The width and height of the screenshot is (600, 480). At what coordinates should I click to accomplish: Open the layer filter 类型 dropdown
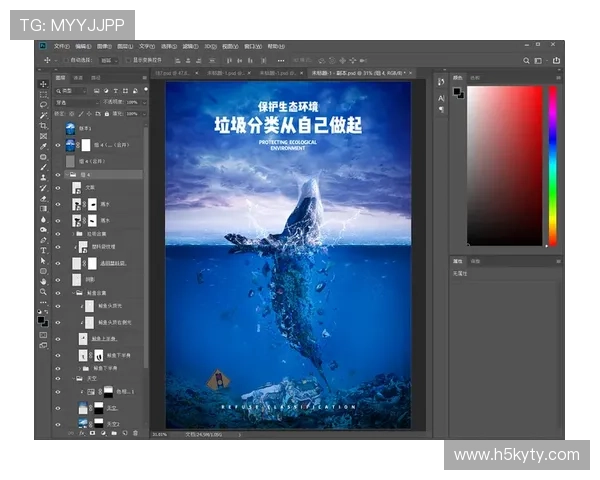pyautogui.click(x=71, y=91)
